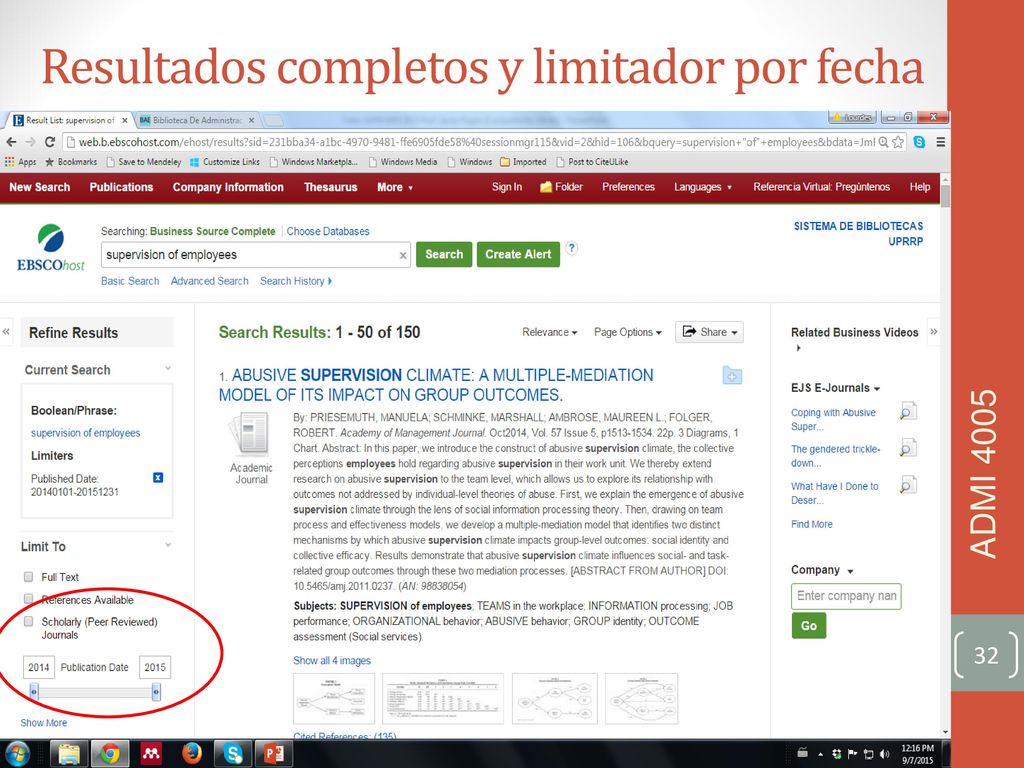Collapse the left Refine Results panel

[6, 332]
